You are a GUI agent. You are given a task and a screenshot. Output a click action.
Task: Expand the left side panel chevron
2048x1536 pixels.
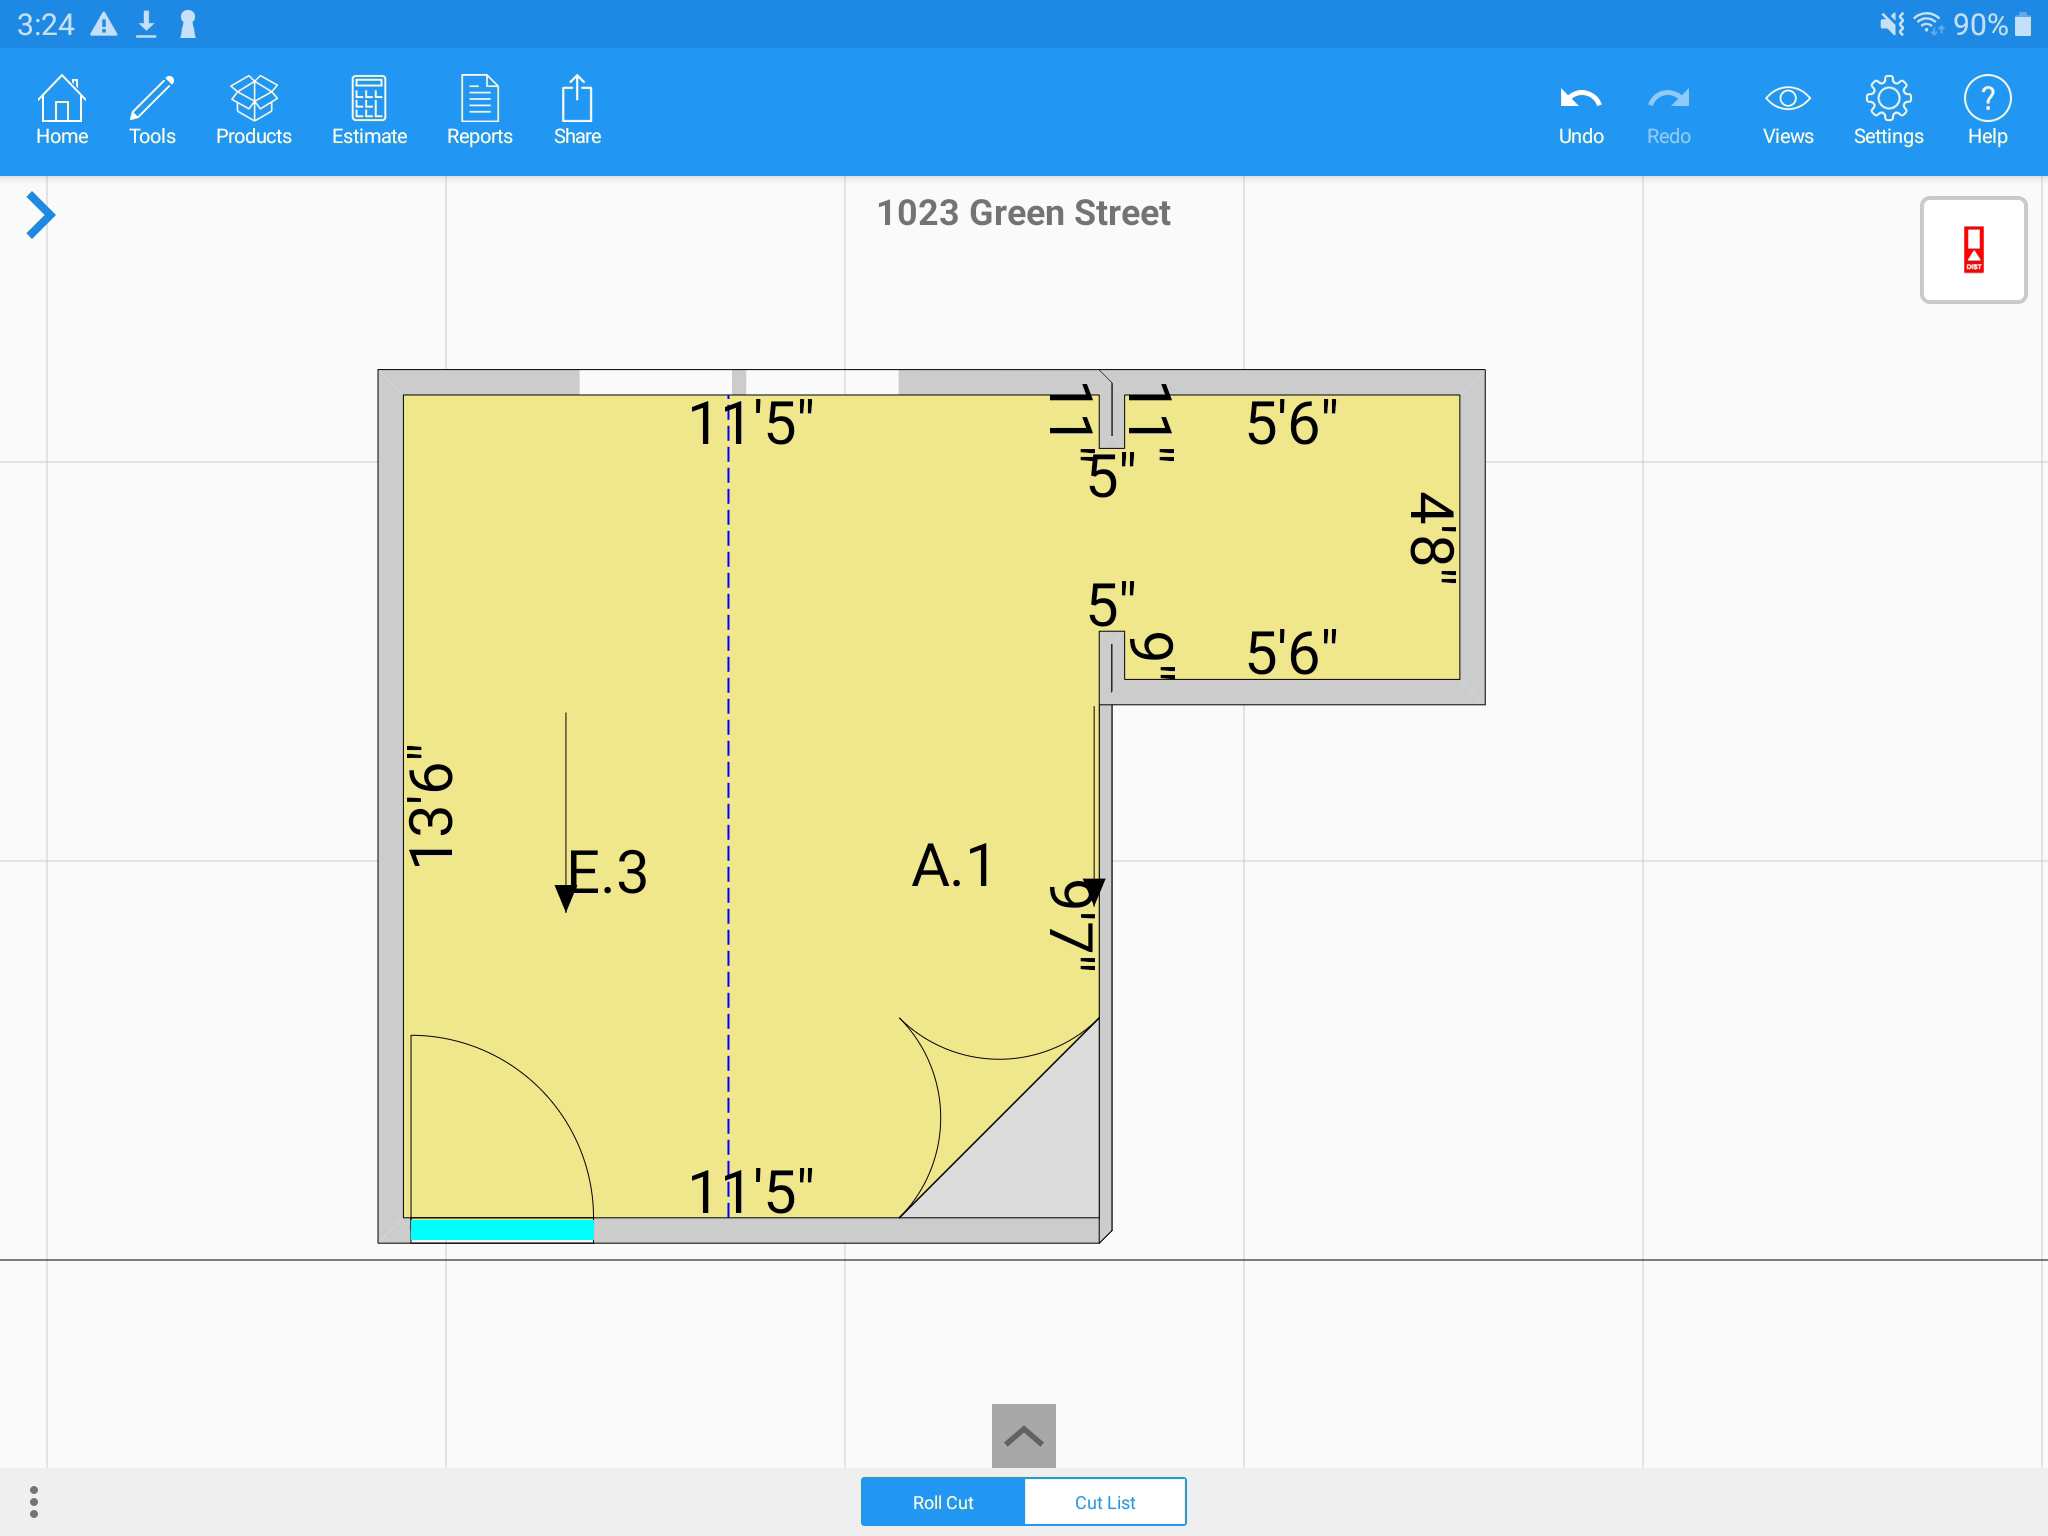click(40, 215)
